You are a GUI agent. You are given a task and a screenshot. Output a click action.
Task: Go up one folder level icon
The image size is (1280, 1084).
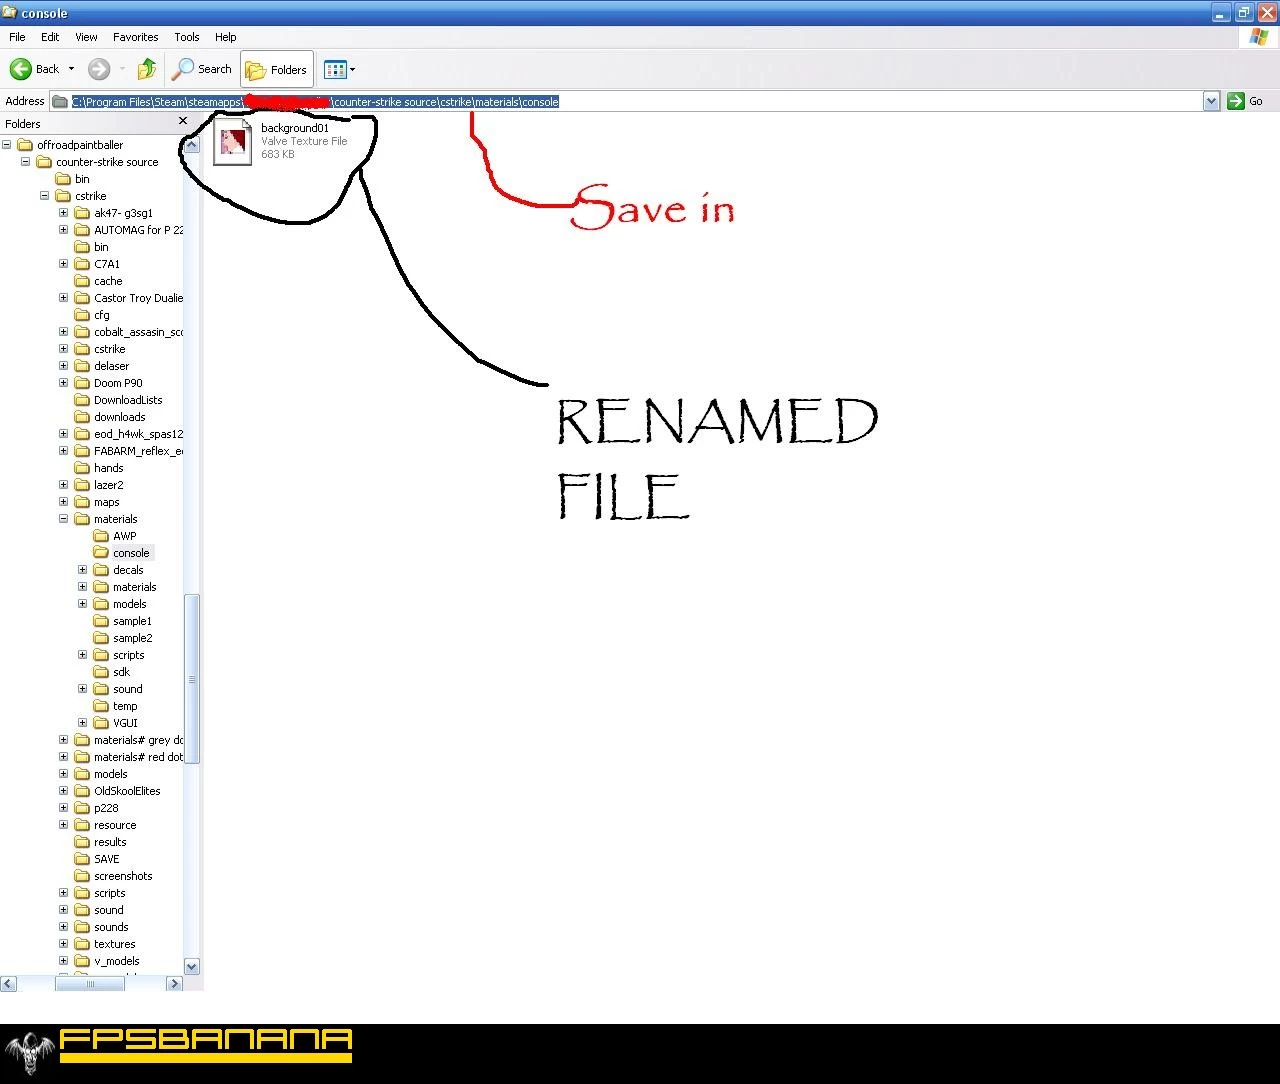click(147, 69)
